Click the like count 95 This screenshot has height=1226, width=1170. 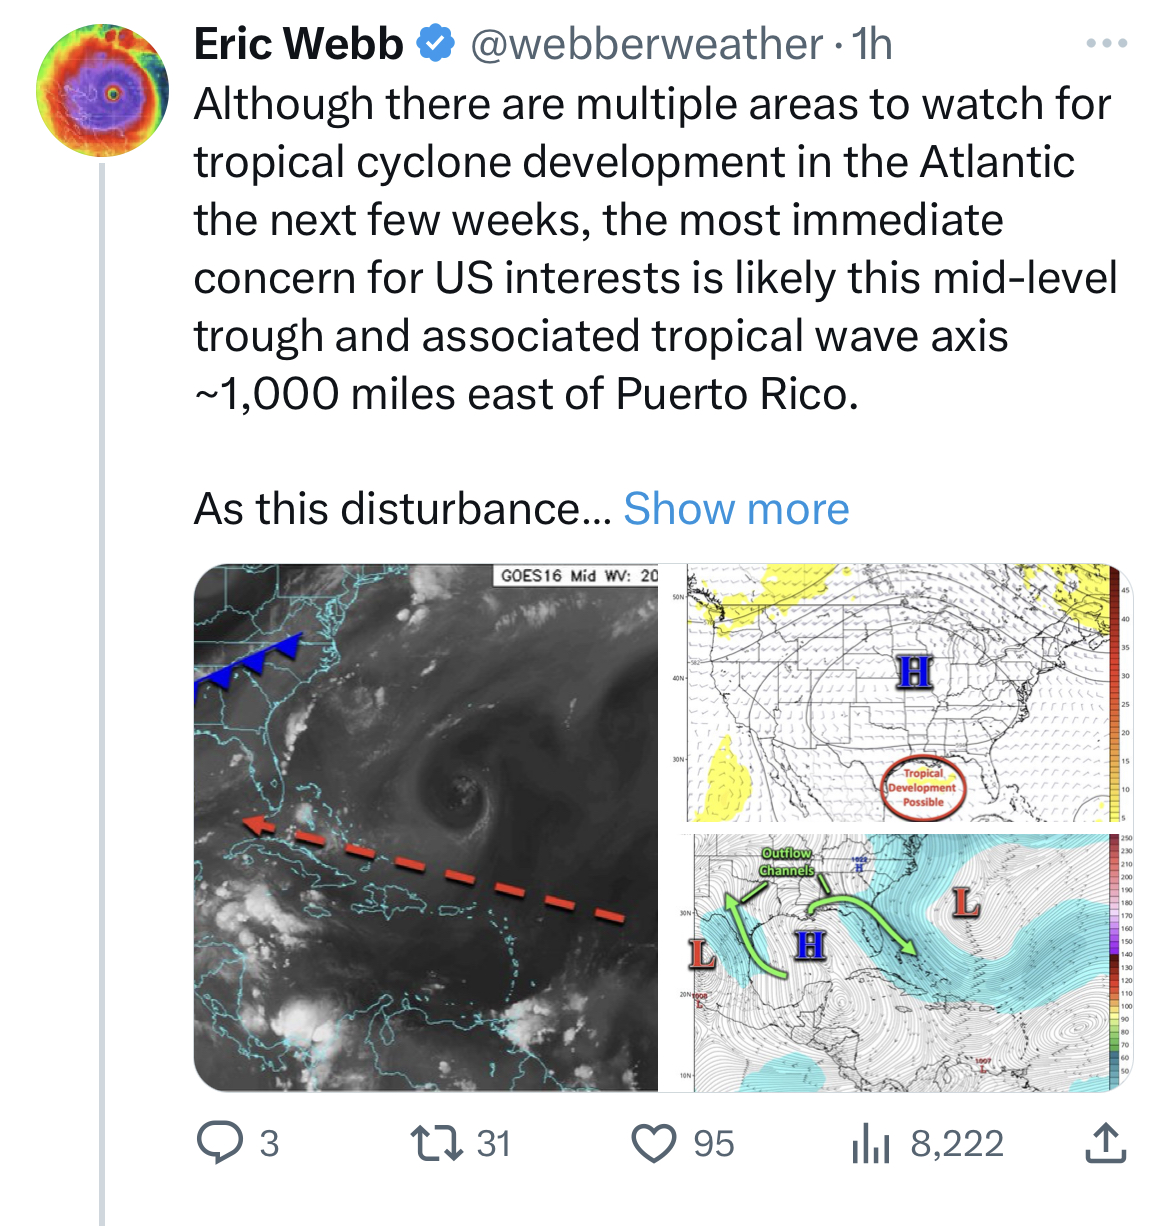coord(714,1143)
